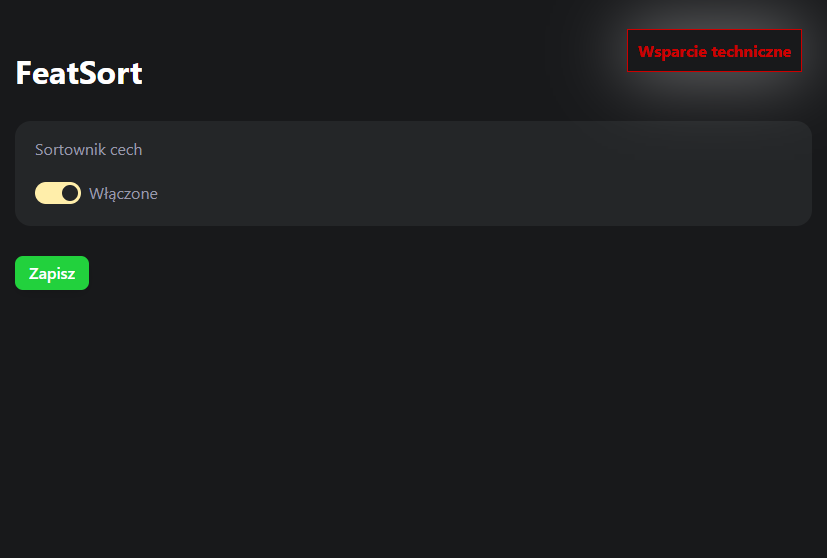This screenshot has width=827, height=558.
Task: Save settings with the green Zapisz button
Action: [x=52, y=273]
